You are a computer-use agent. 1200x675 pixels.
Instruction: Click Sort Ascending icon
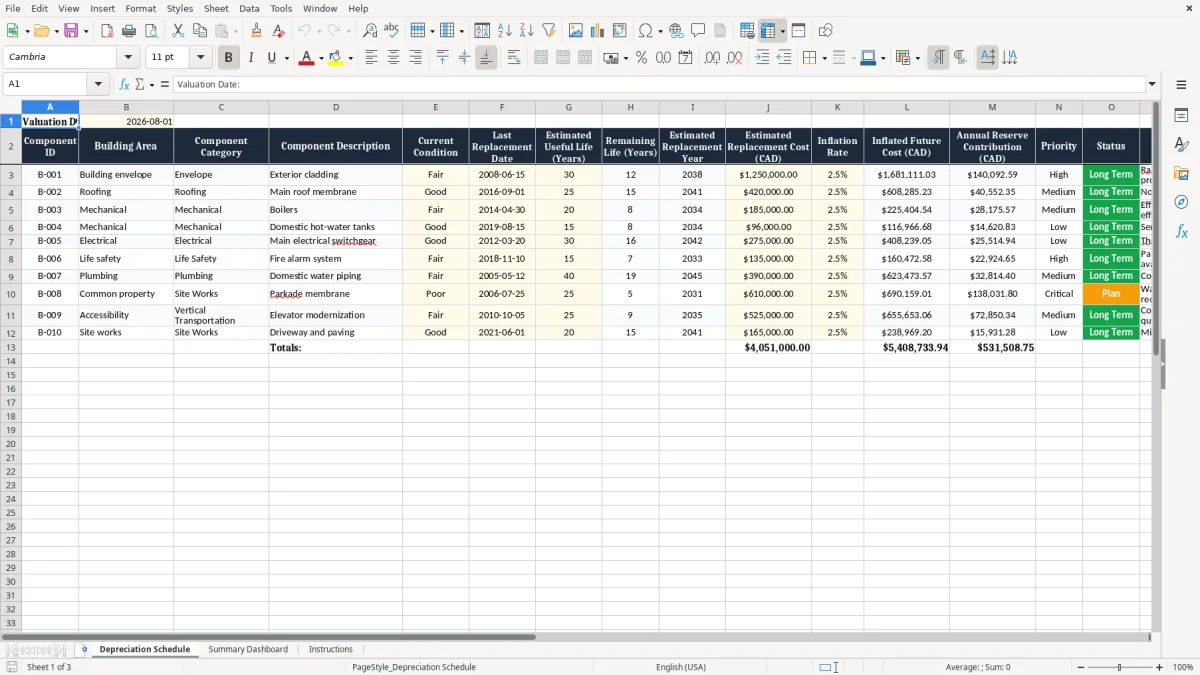pos(504,31)
